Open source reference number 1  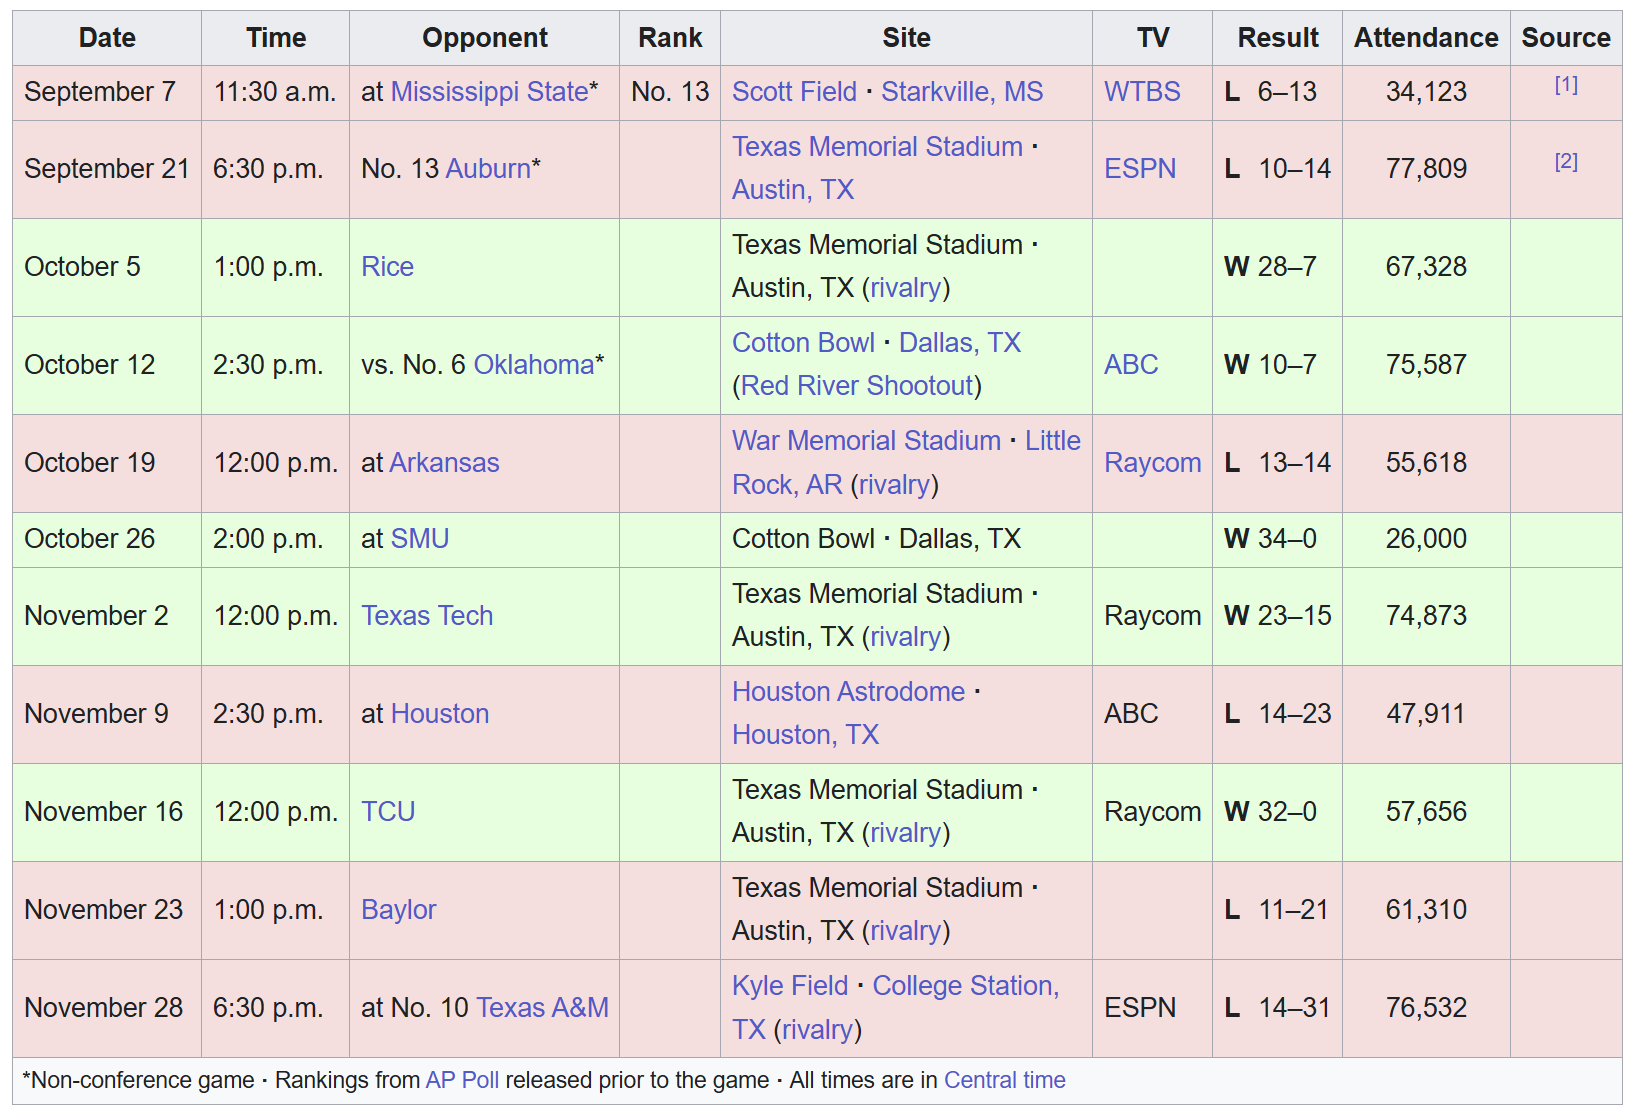[x=1565, y=85]
